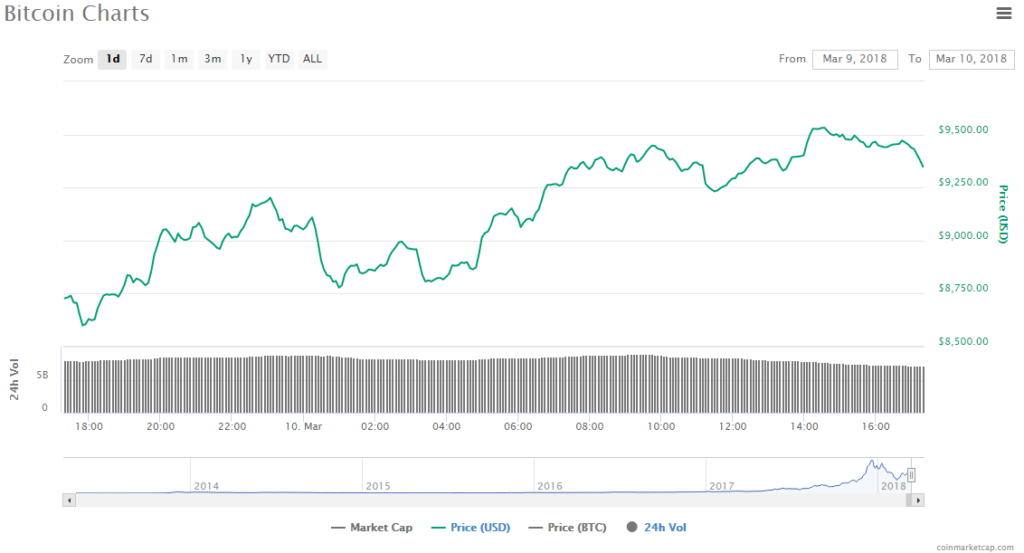1024x553 pixels.
Task: Click navigator scrollbar right arrow
Action: click(x=919, y=498)
